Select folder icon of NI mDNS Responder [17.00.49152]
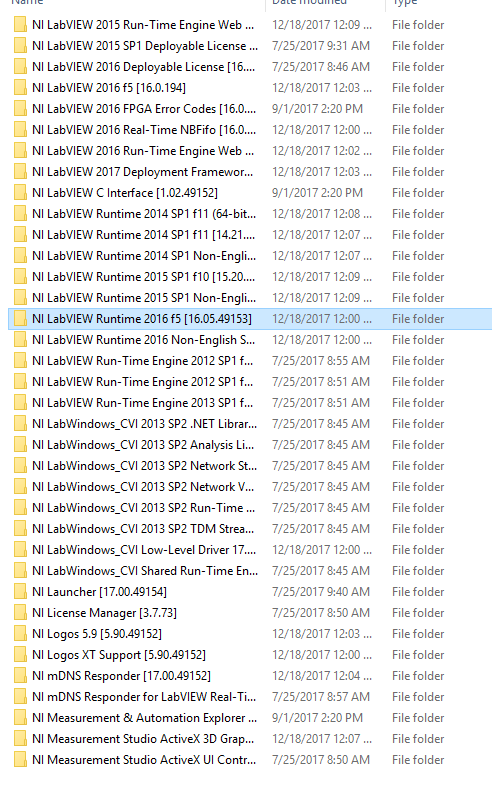Viewport: 492px width, 786px height. coord(20,676)
